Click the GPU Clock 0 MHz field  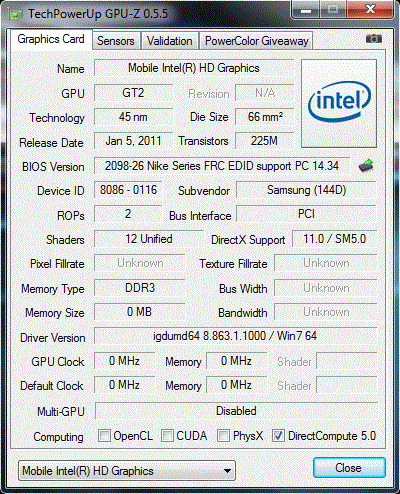point(125,361)
